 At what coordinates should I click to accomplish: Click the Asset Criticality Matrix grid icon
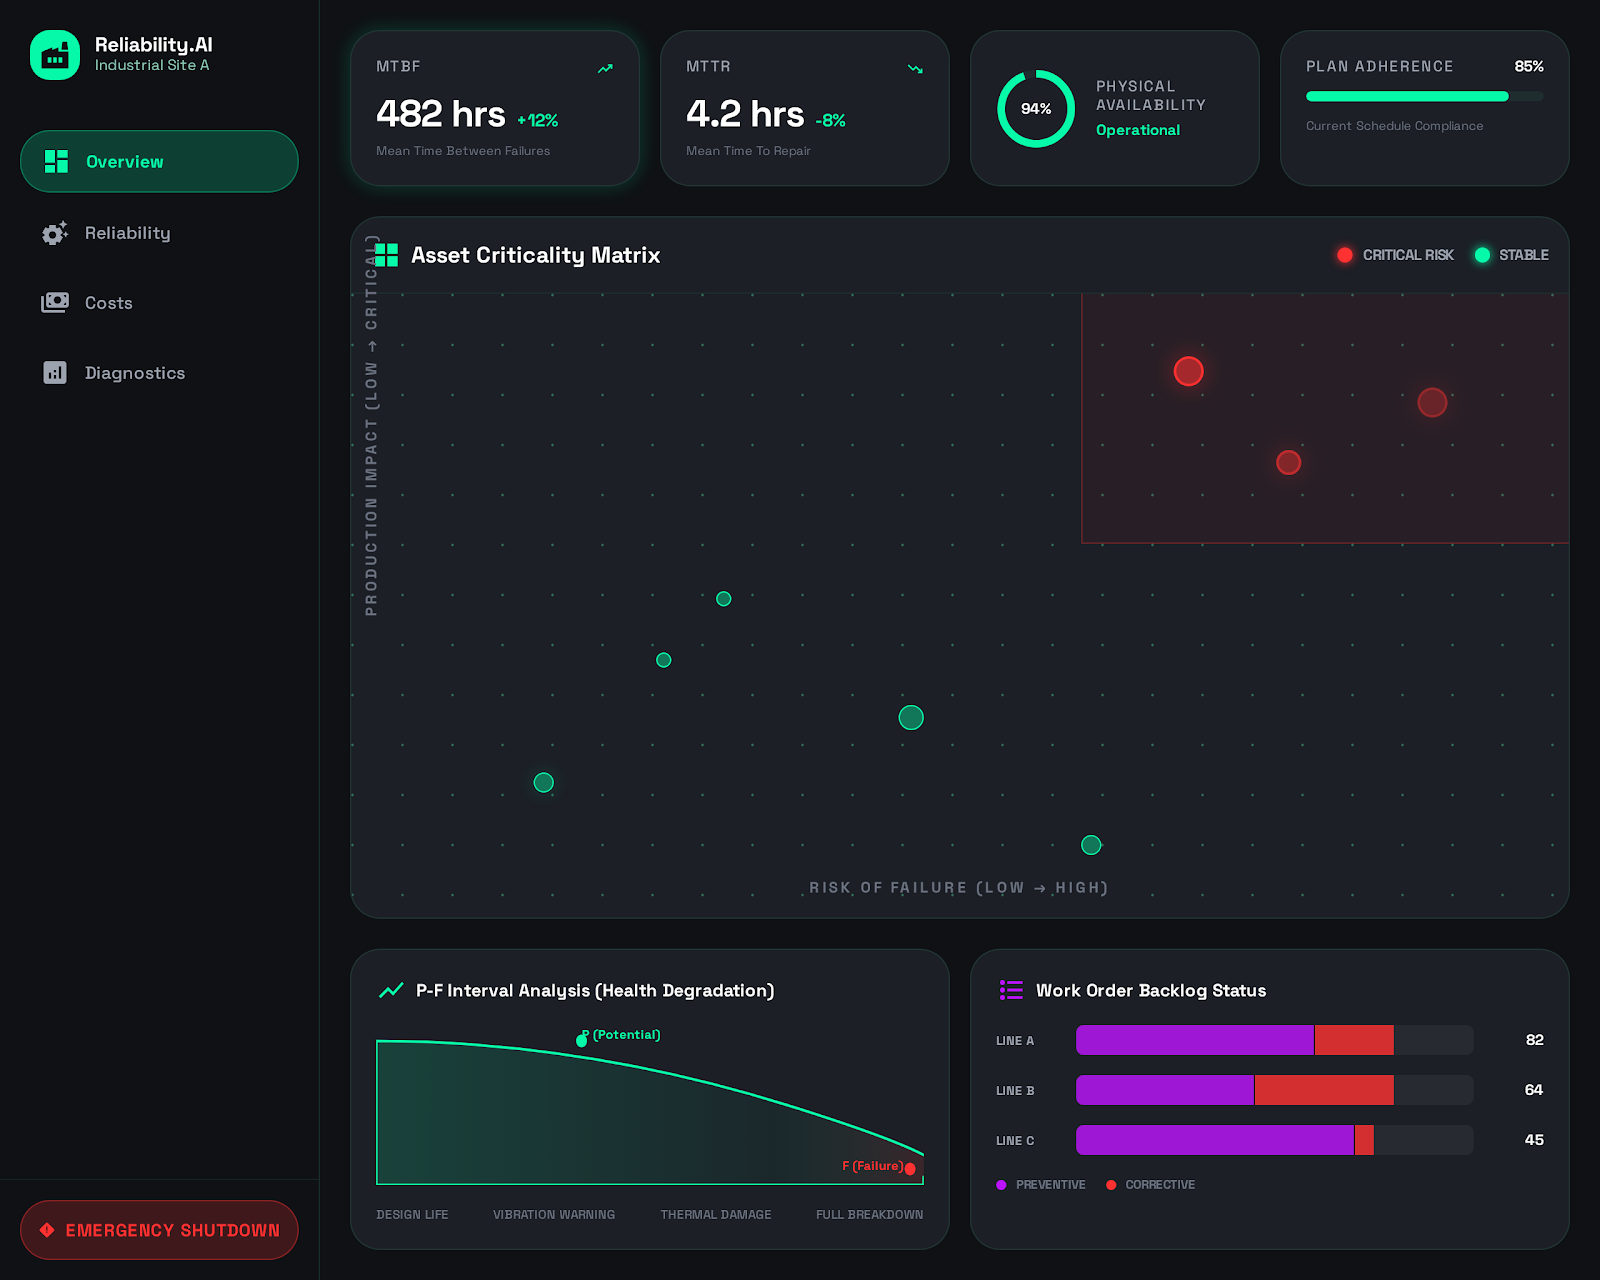tap(386, 255)
